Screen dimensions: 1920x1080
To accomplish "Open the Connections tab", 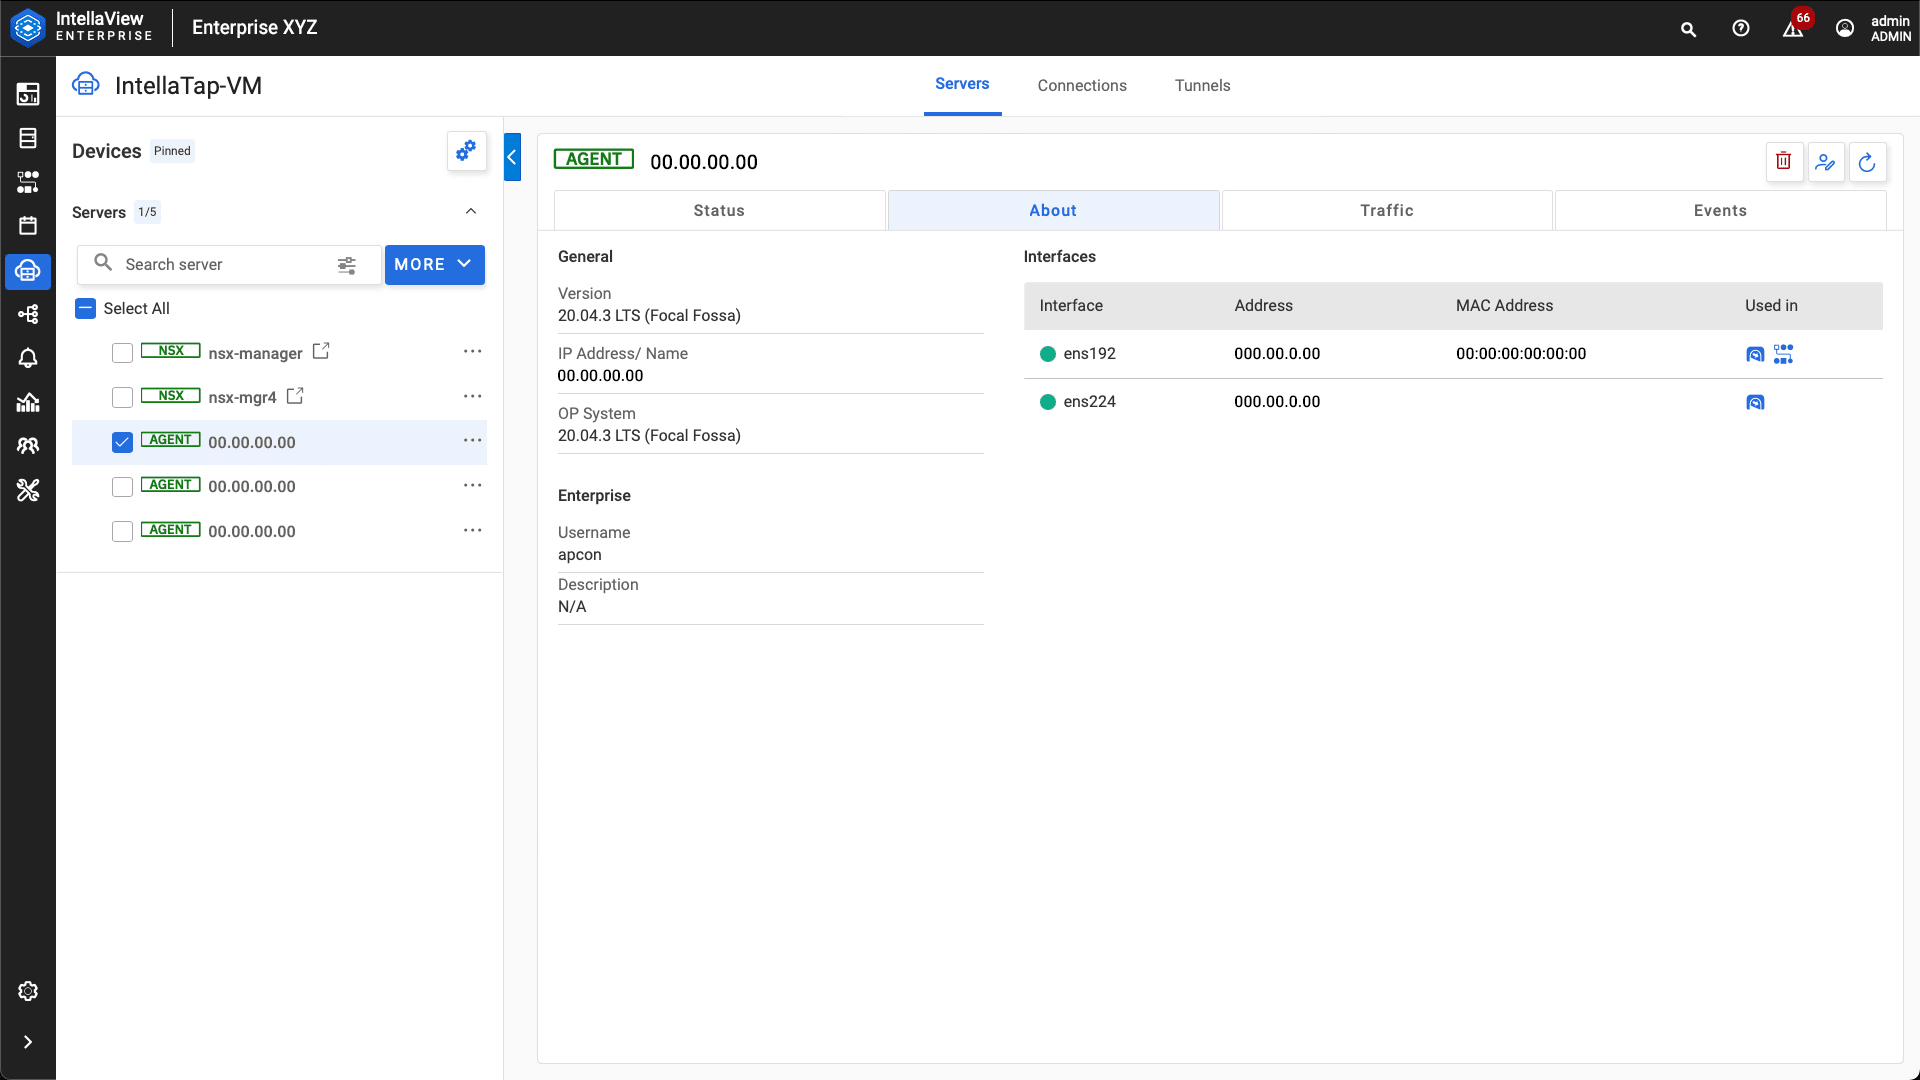I will [x=1081, y=85].
